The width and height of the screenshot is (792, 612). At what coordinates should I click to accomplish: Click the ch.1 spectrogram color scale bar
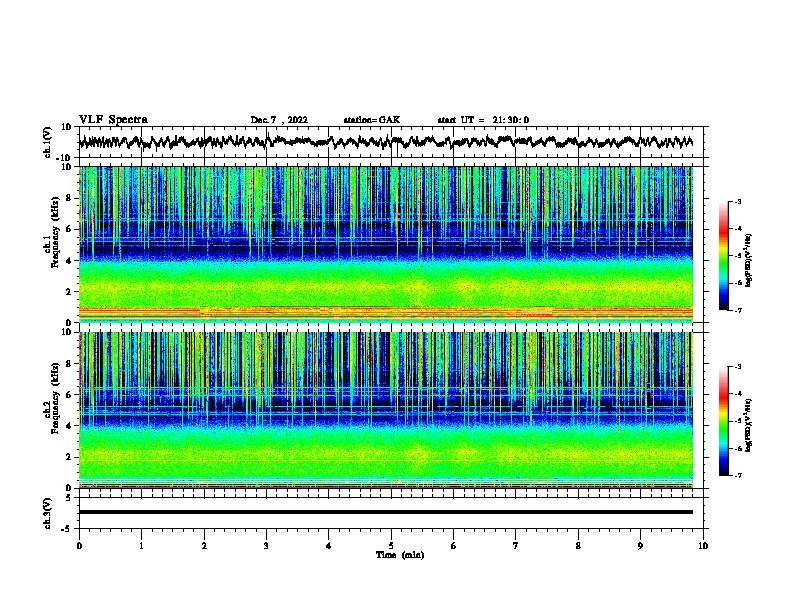click(724, 256)
